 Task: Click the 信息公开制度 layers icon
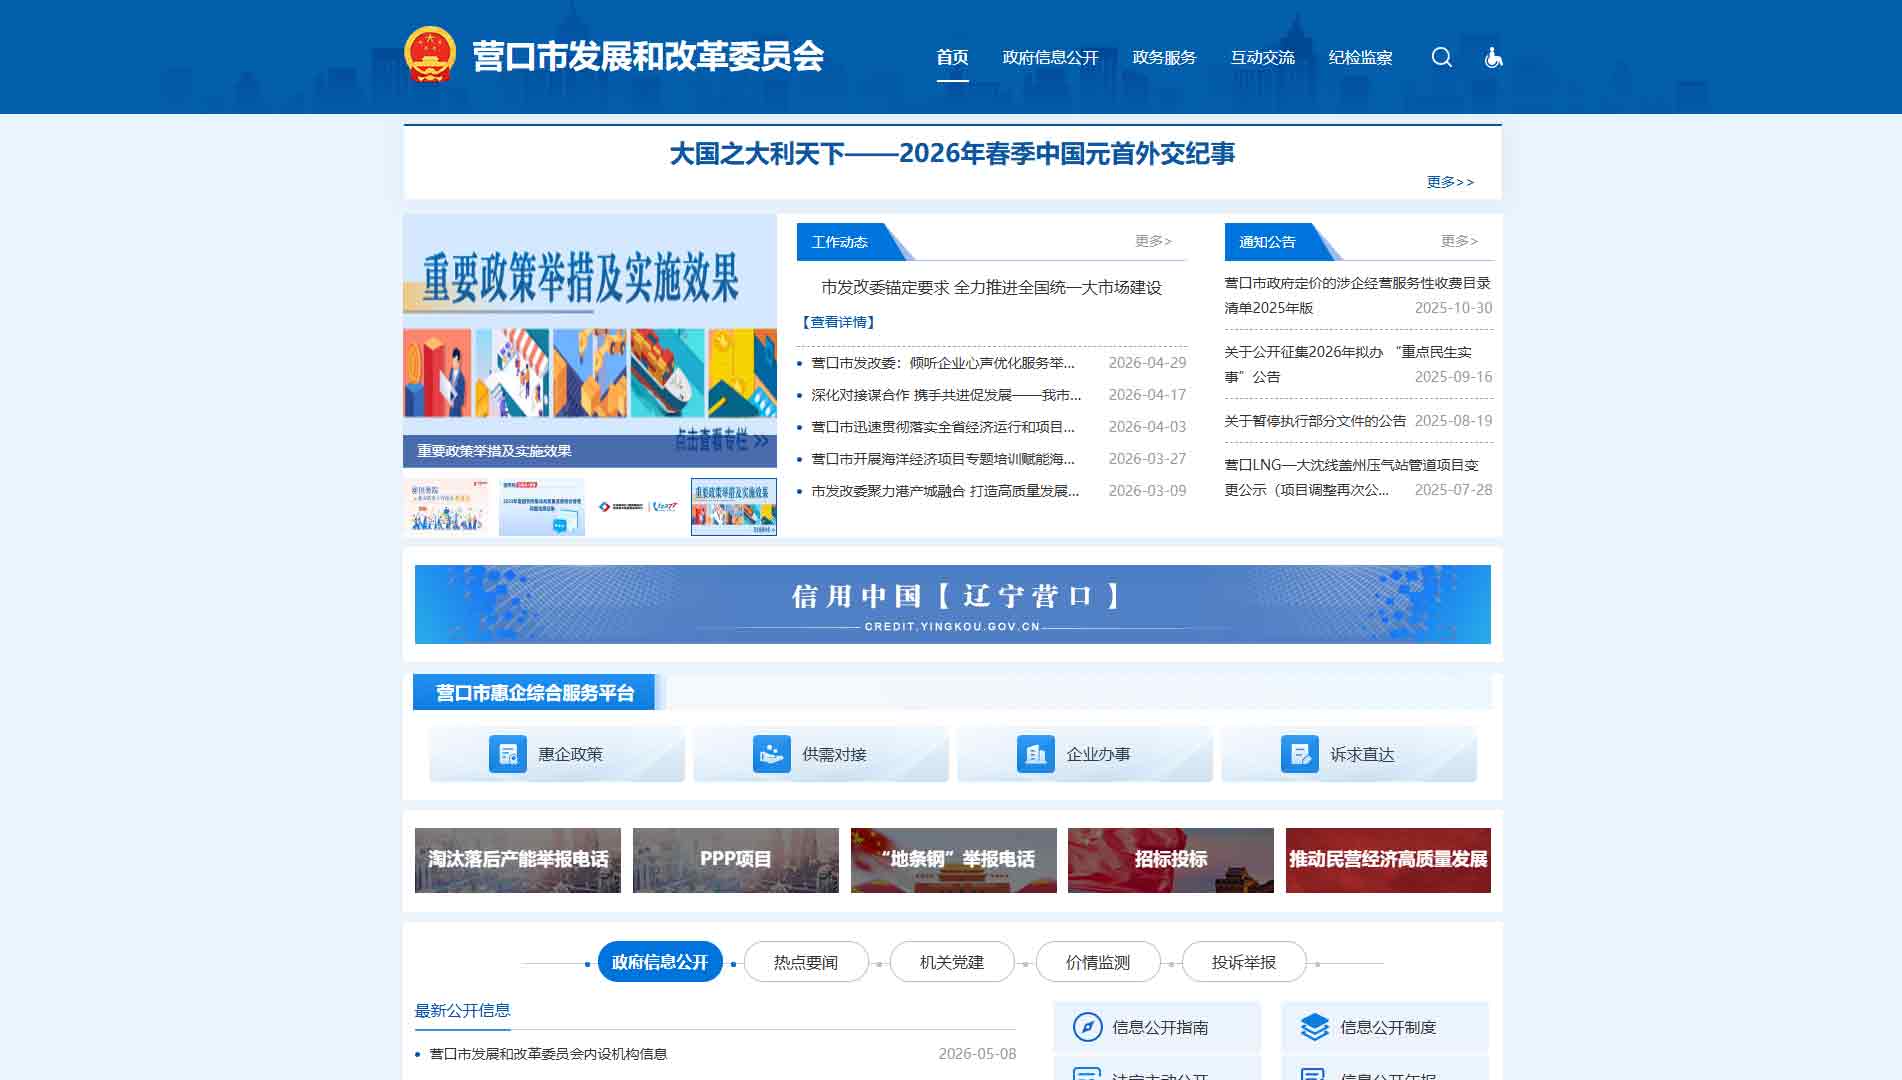pos(1314,1027)
